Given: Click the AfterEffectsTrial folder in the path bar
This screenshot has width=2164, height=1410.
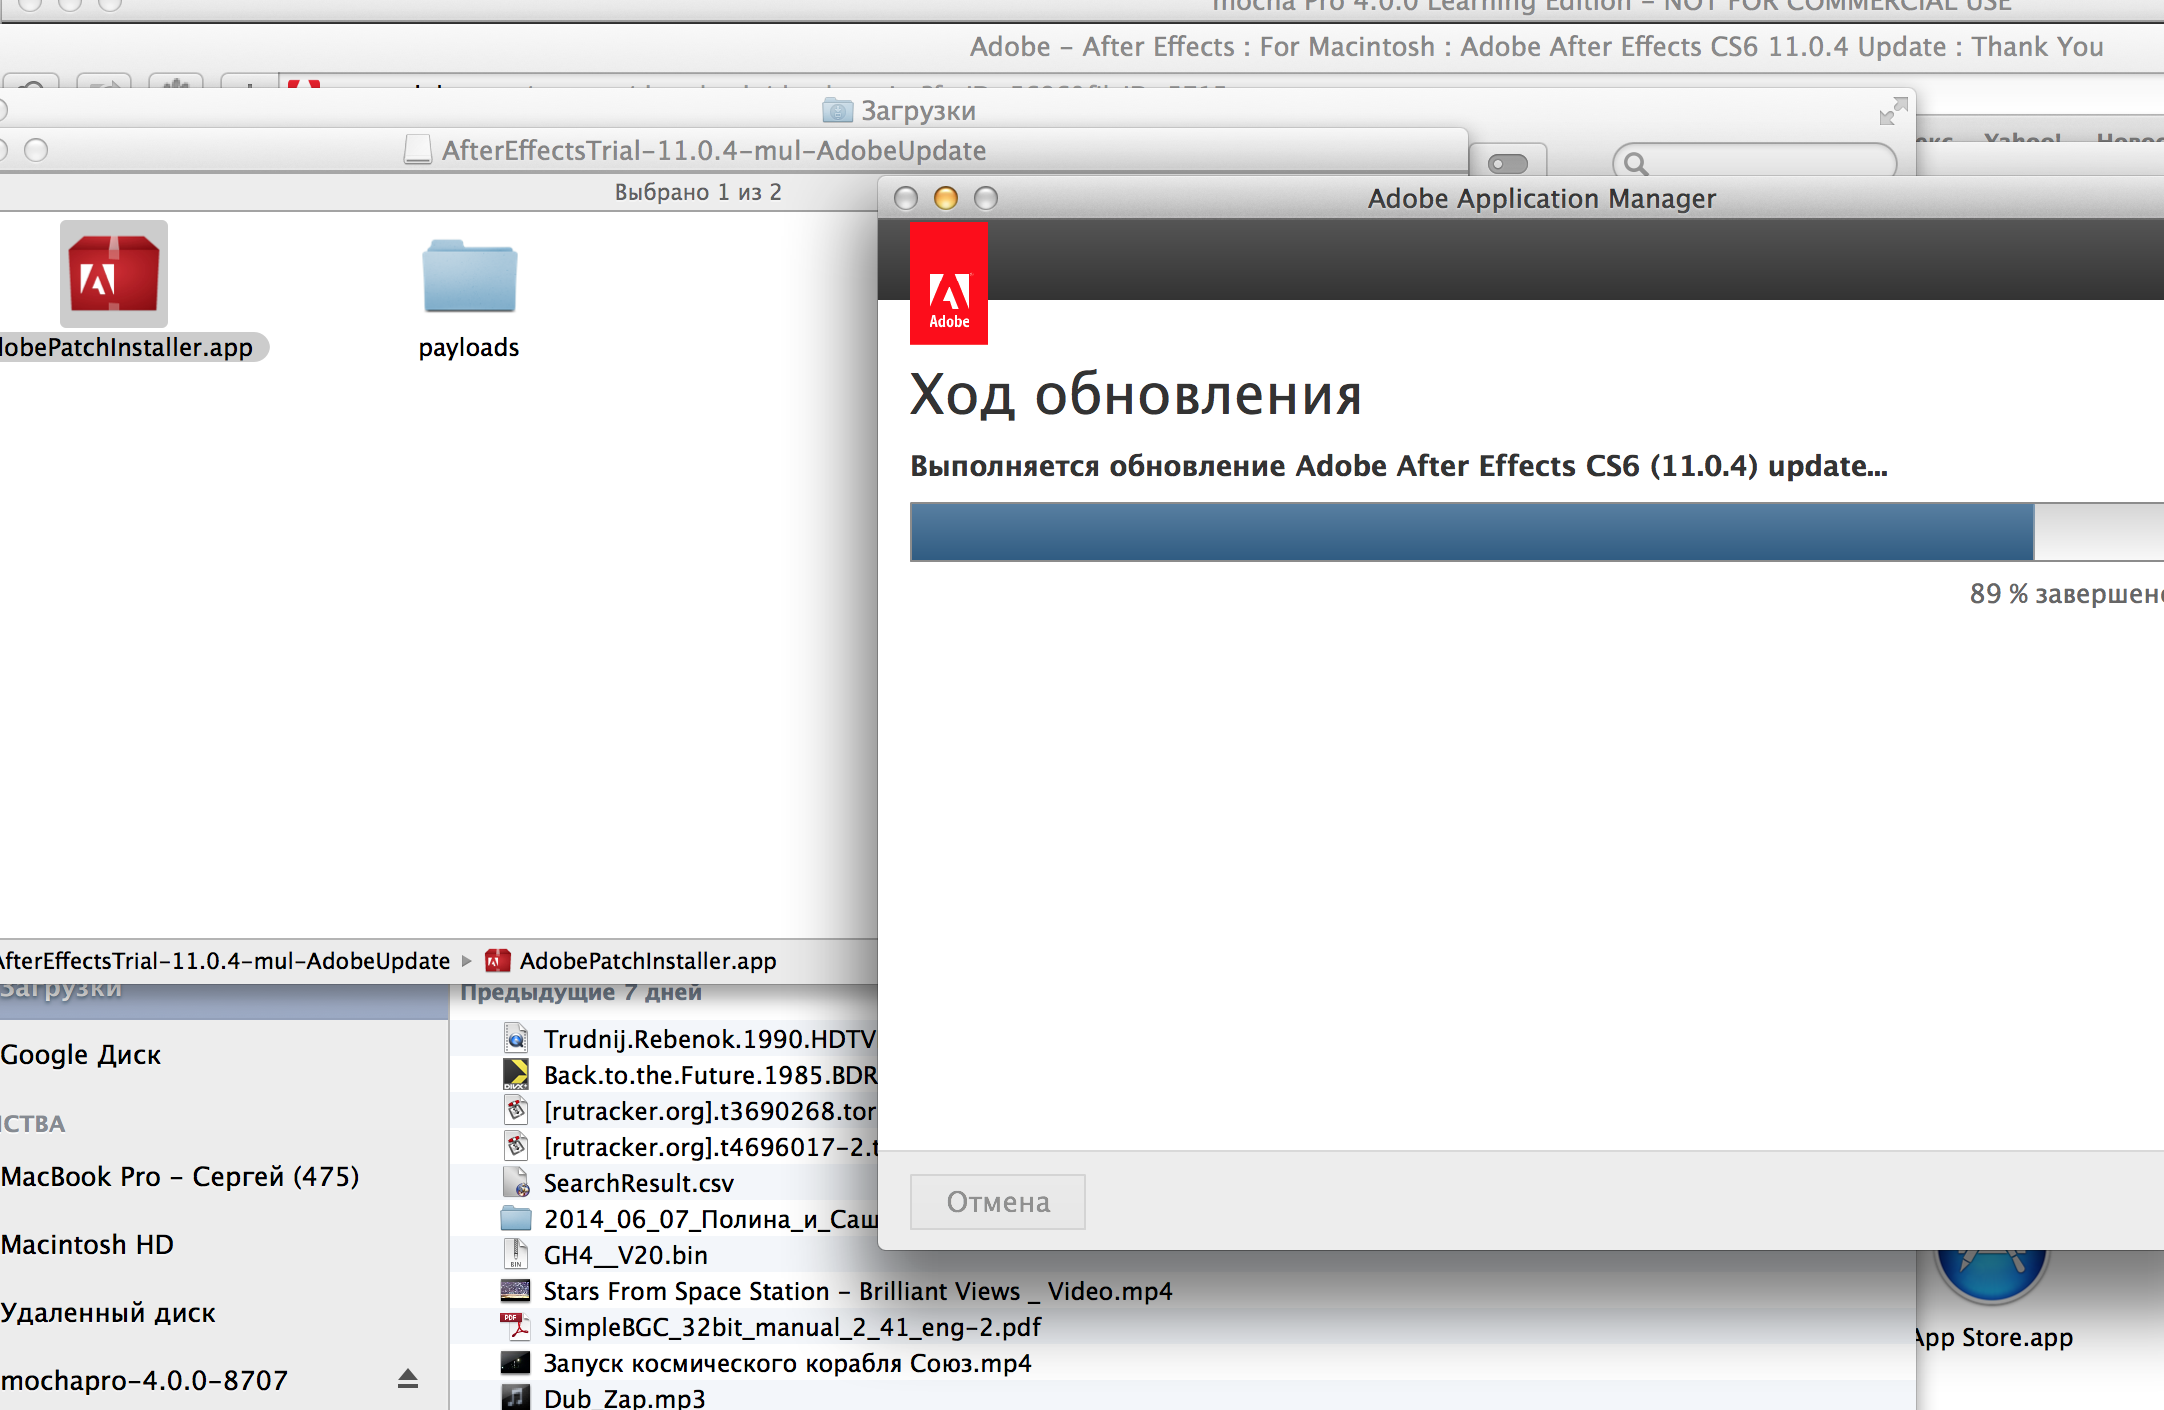Looking at the screenshot, I should [x=225, y=961].
